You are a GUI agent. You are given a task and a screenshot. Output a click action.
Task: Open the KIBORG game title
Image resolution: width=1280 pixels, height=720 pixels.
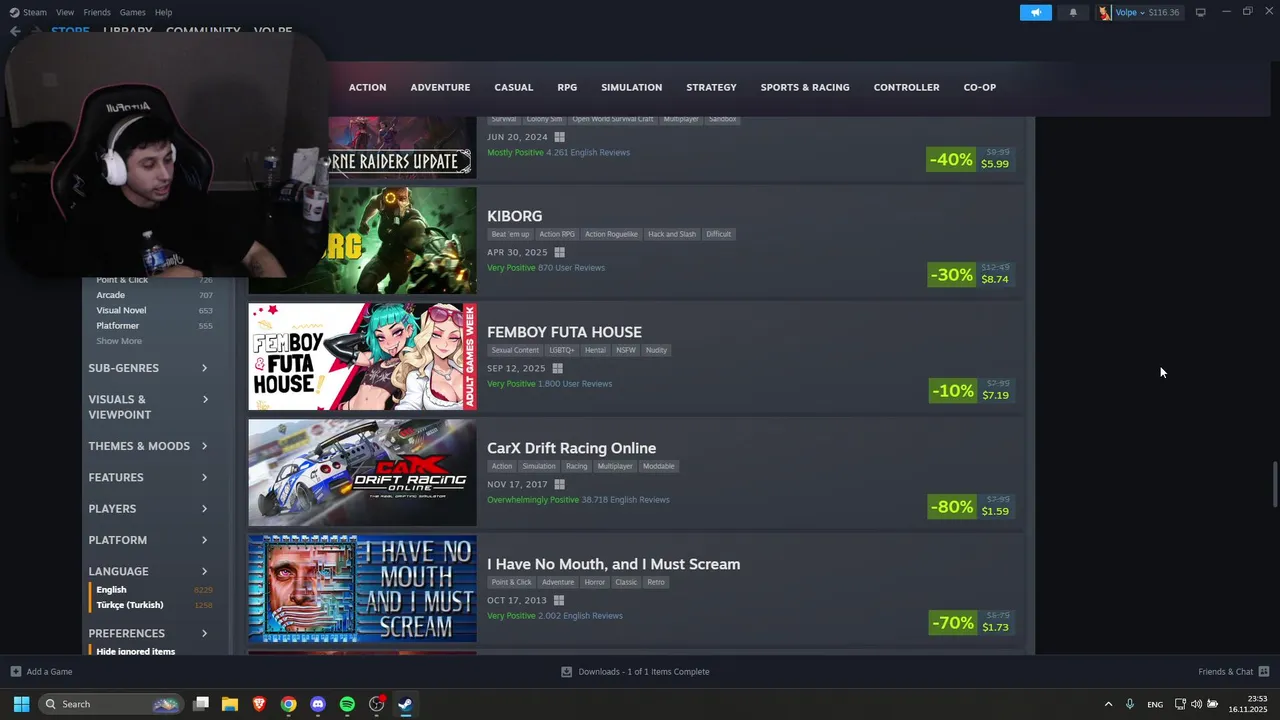click(515, 216)
